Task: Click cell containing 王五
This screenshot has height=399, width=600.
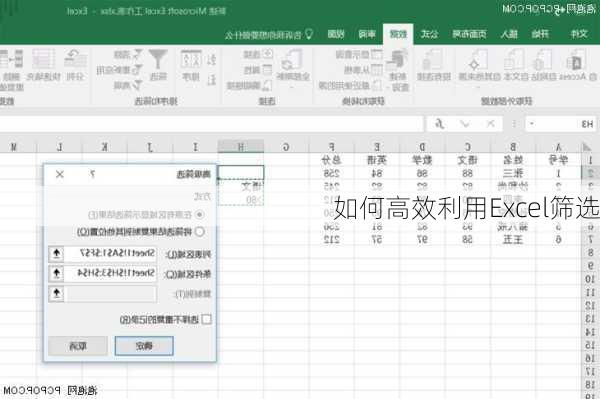Action: 513,239
